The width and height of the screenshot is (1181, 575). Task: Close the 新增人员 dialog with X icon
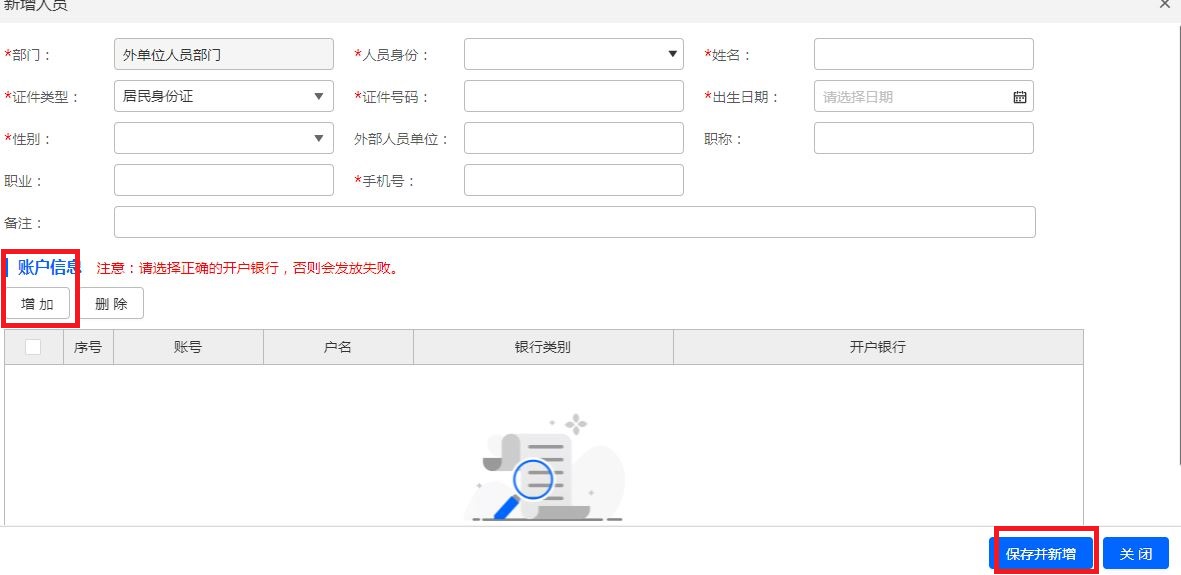tap(1165, 5)
